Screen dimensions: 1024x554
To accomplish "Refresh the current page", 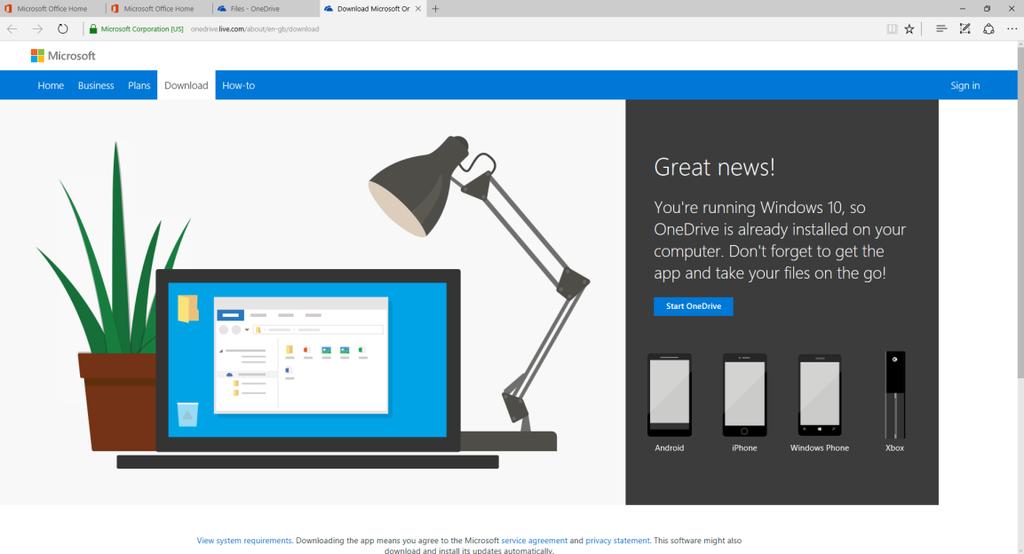I will (x=63, y=29).
